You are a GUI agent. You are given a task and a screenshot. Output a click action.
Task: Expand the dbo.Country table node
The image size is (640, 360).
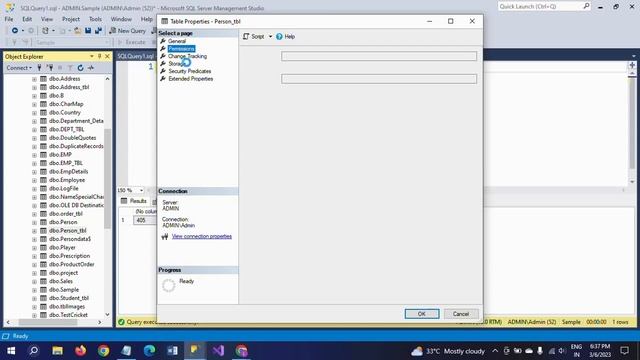click(x=34, y=113)
